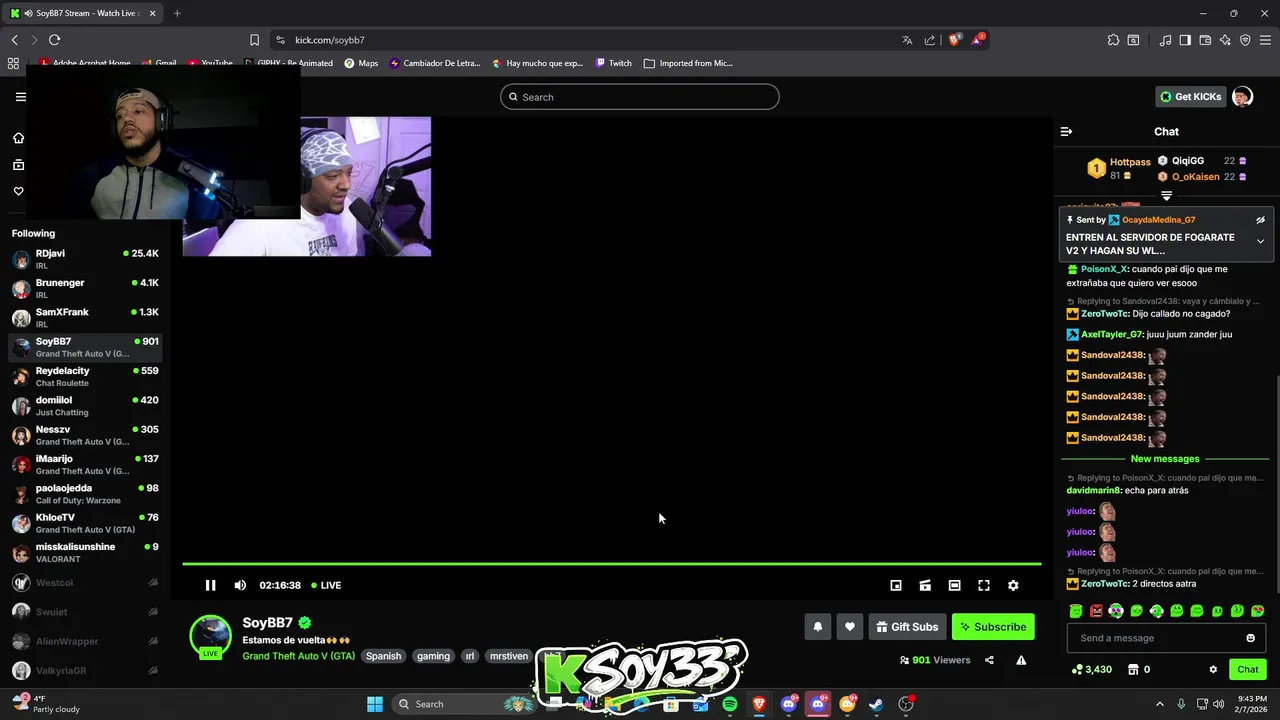Open Brunenger channel from Following

click(85, 288)
